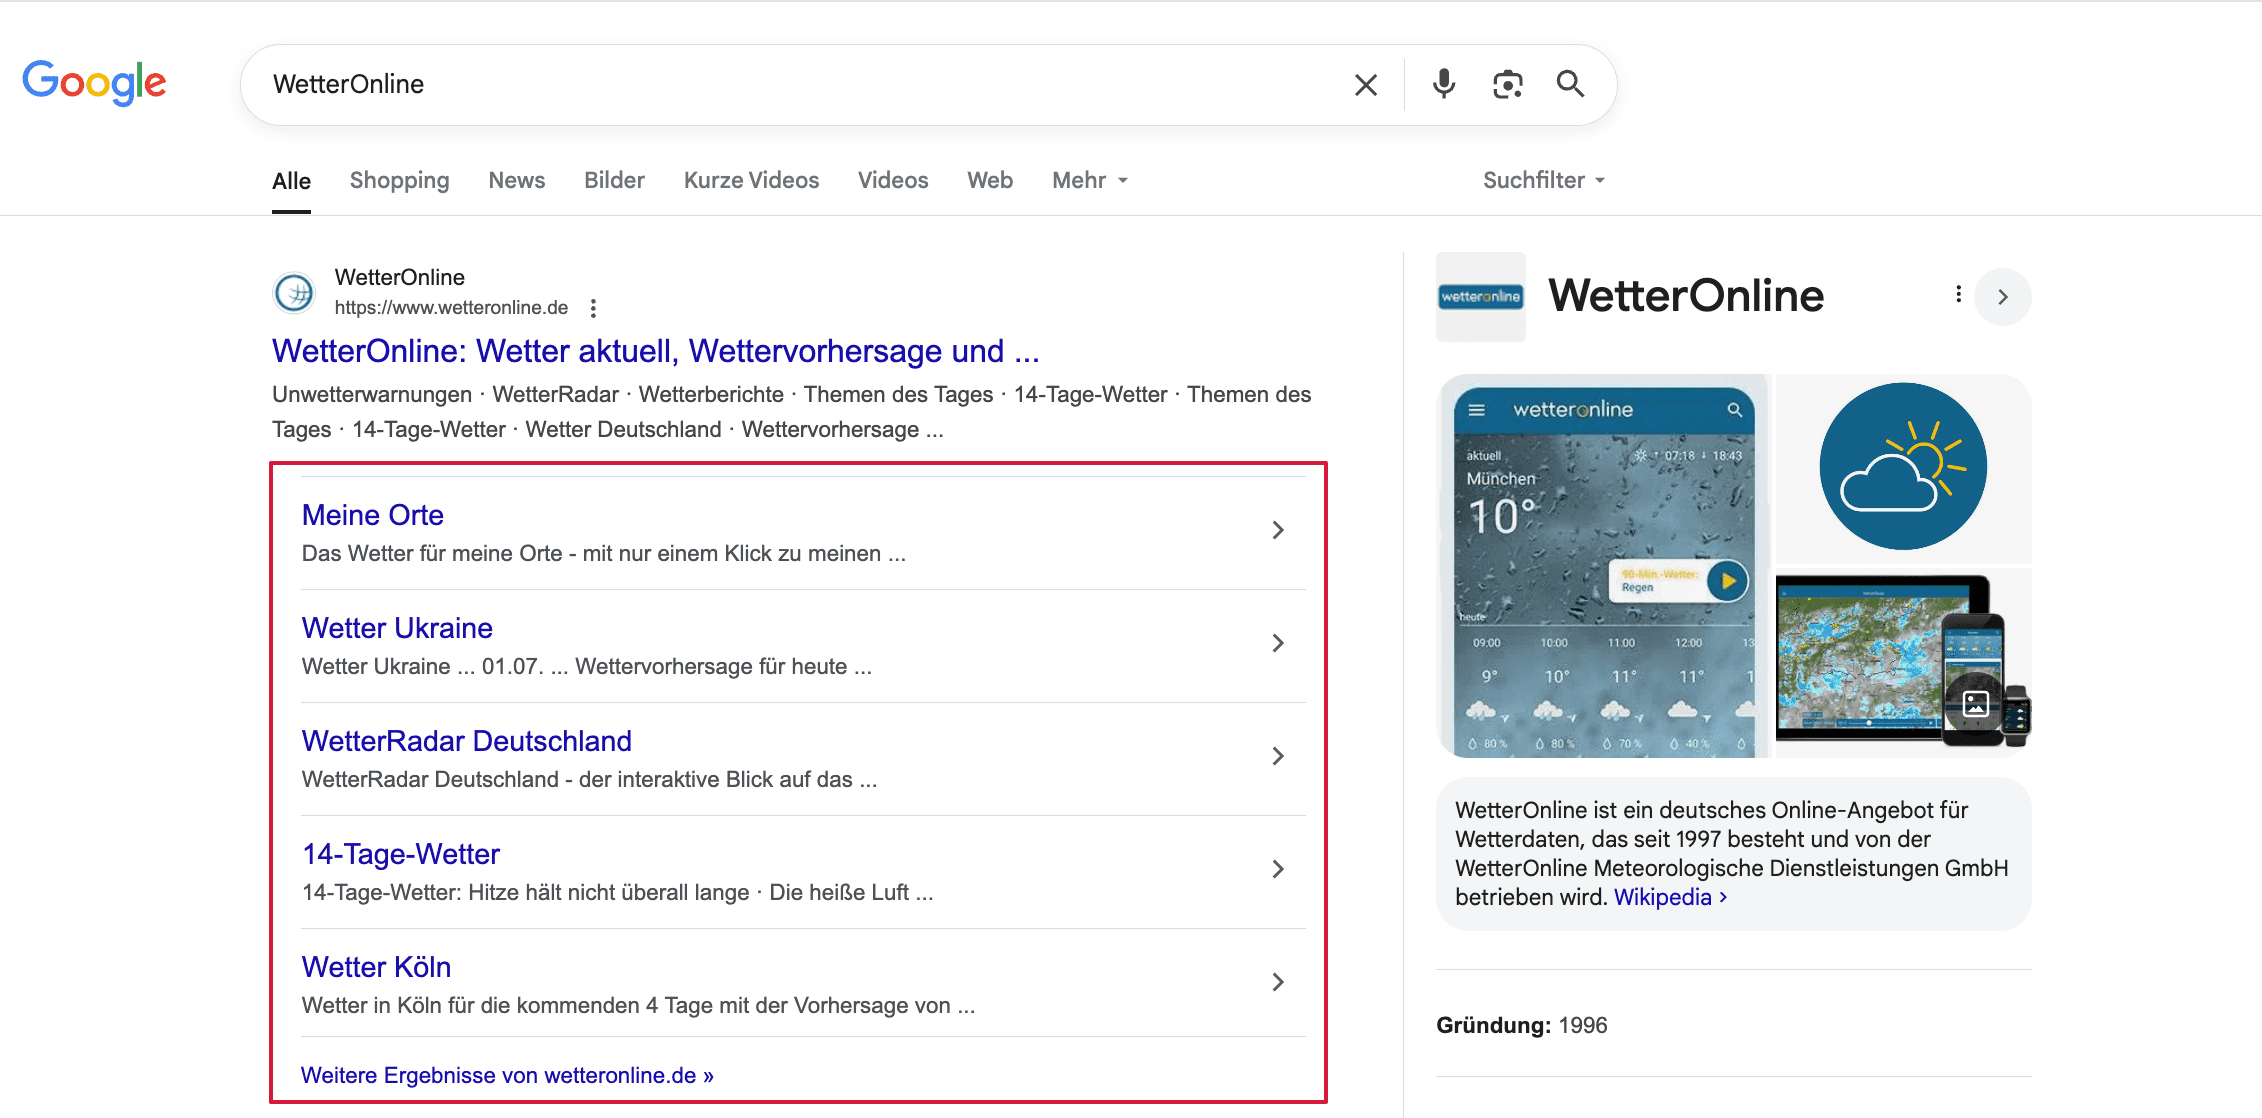Open the 14-Tage-Wetter sitelink
The image size is (2262, 1118).
click(x=401, y=854)
